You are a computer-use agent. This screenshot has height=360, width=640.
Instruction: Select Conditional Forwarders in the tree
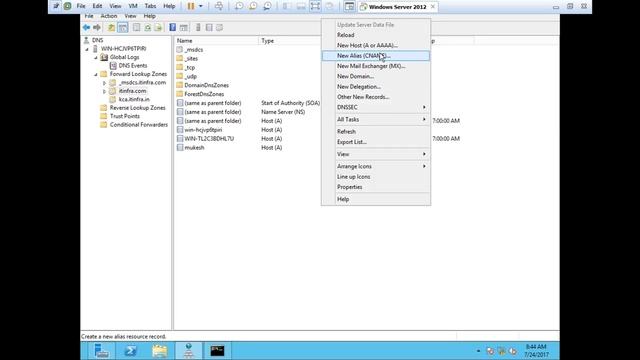pos(139,125)
